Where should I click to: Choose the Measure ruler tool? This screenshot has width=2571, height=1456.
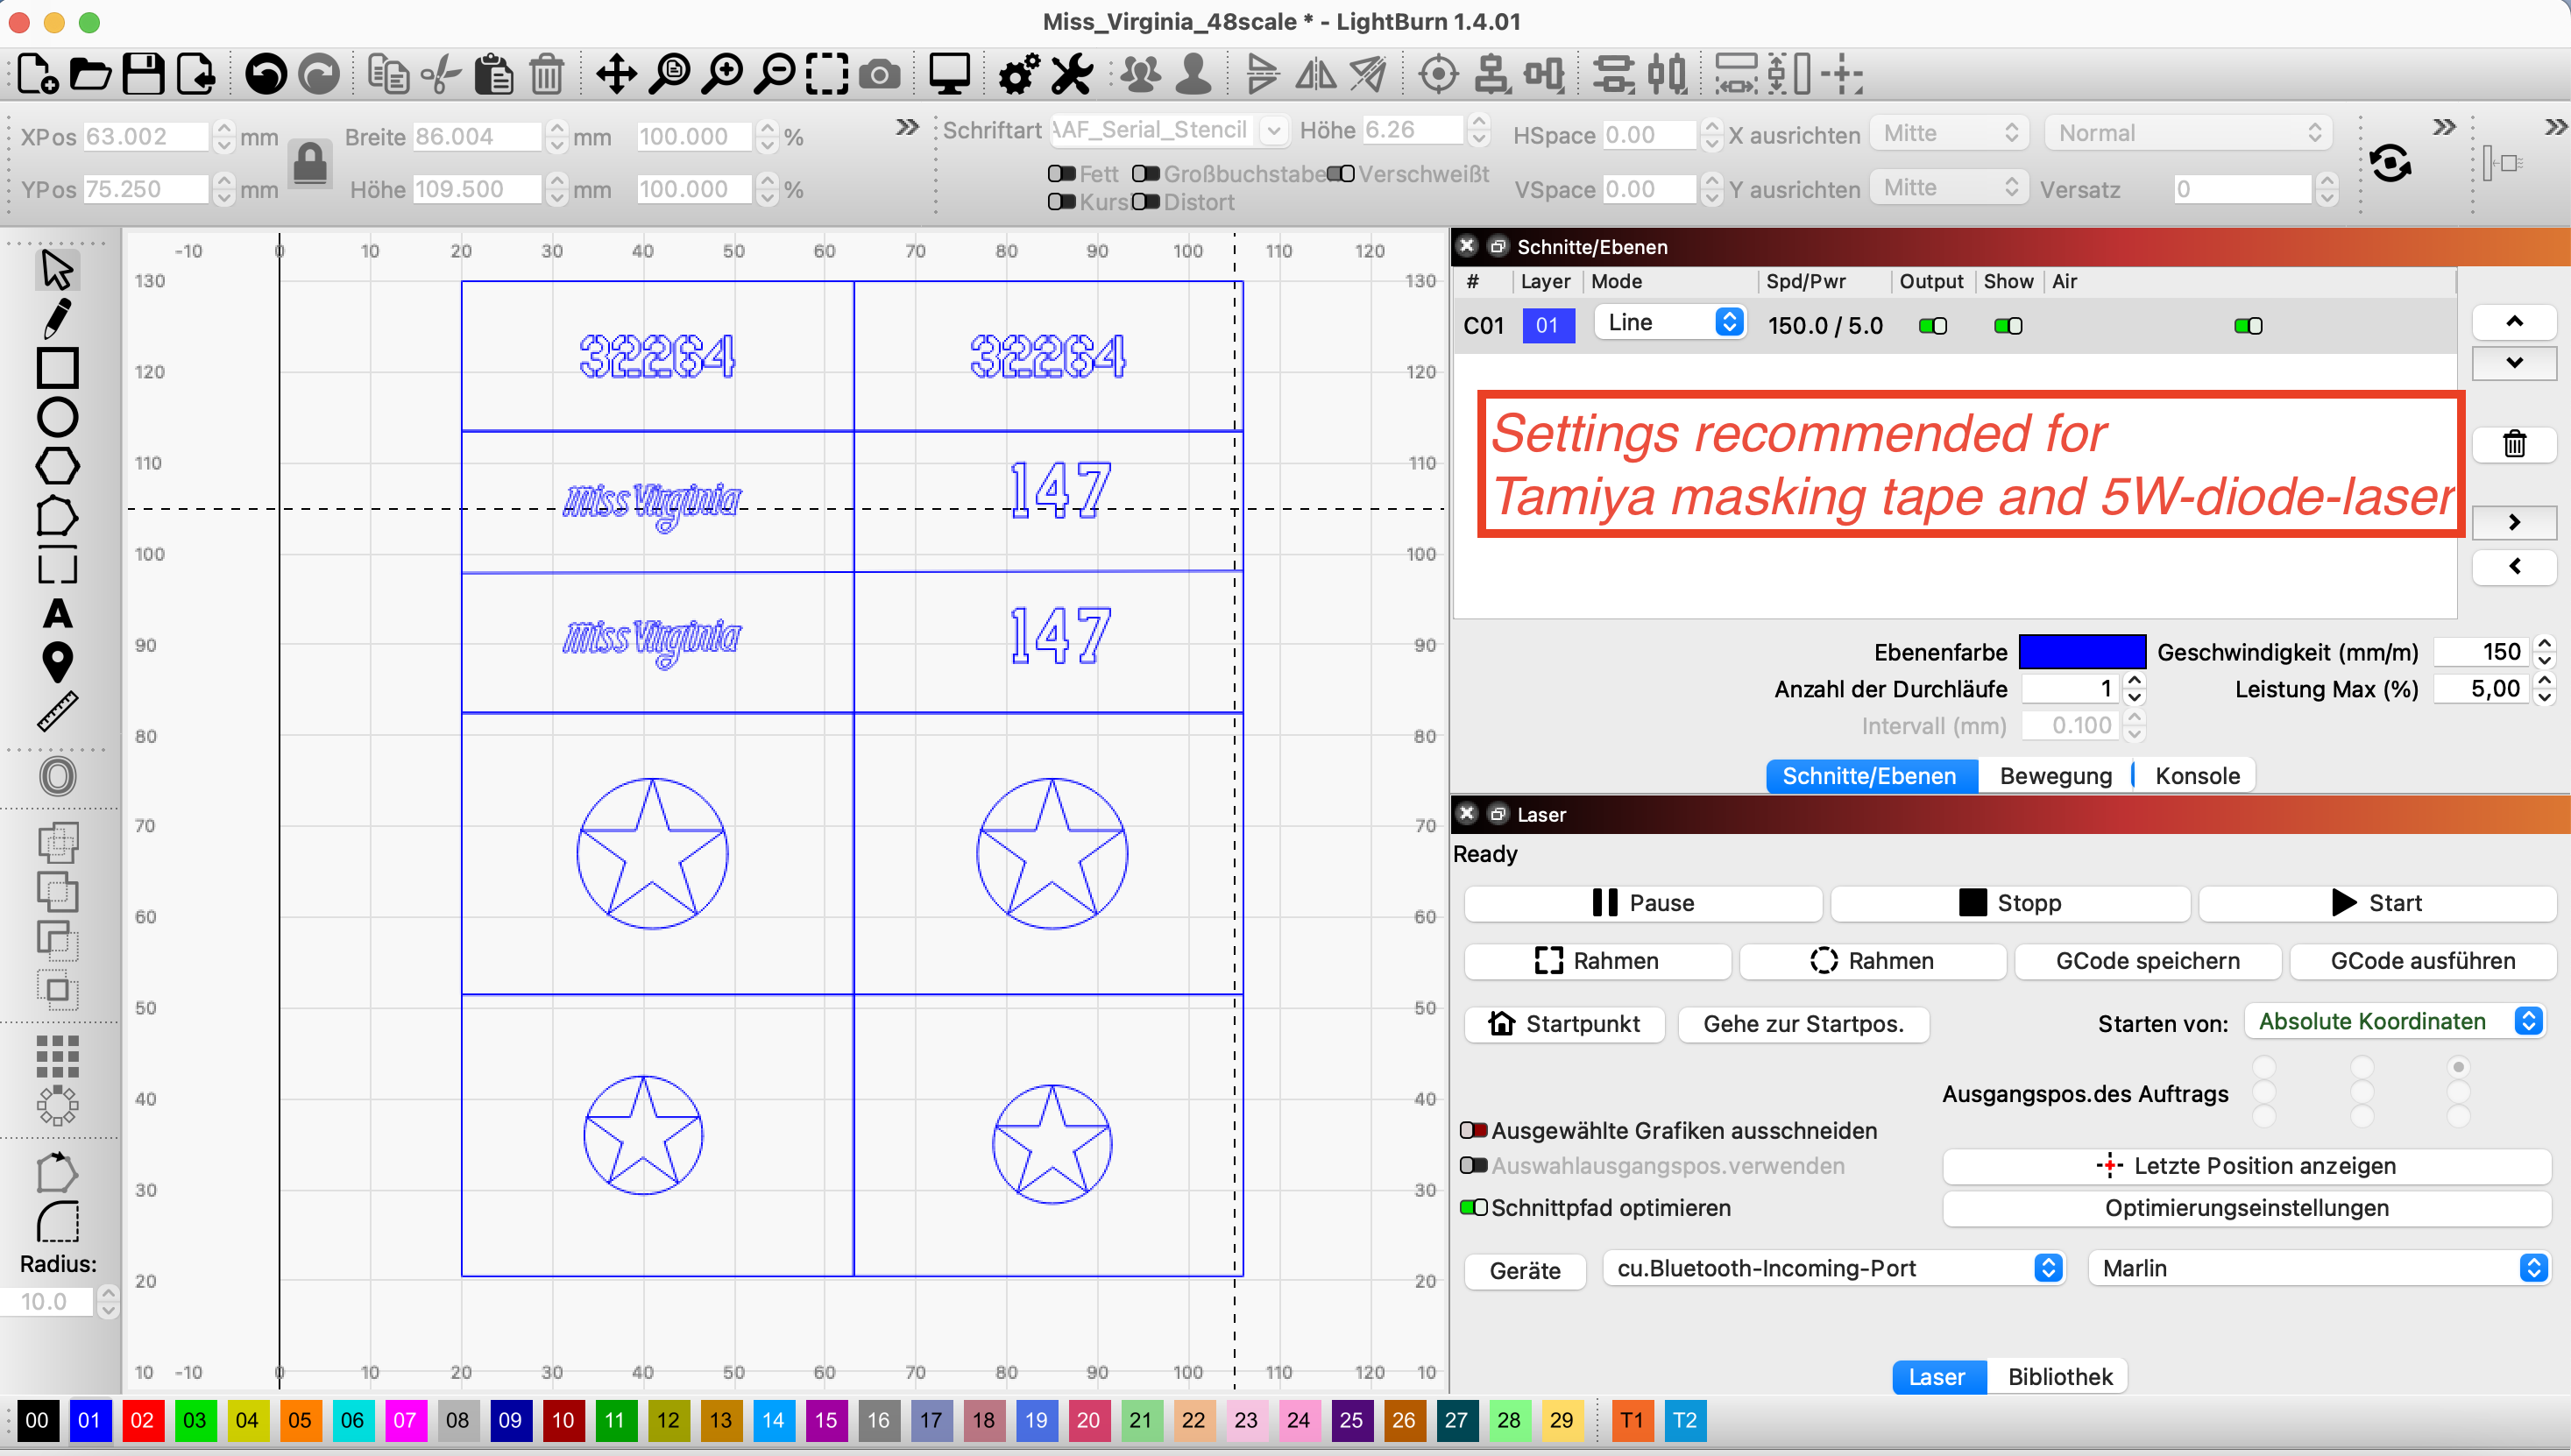57,711
